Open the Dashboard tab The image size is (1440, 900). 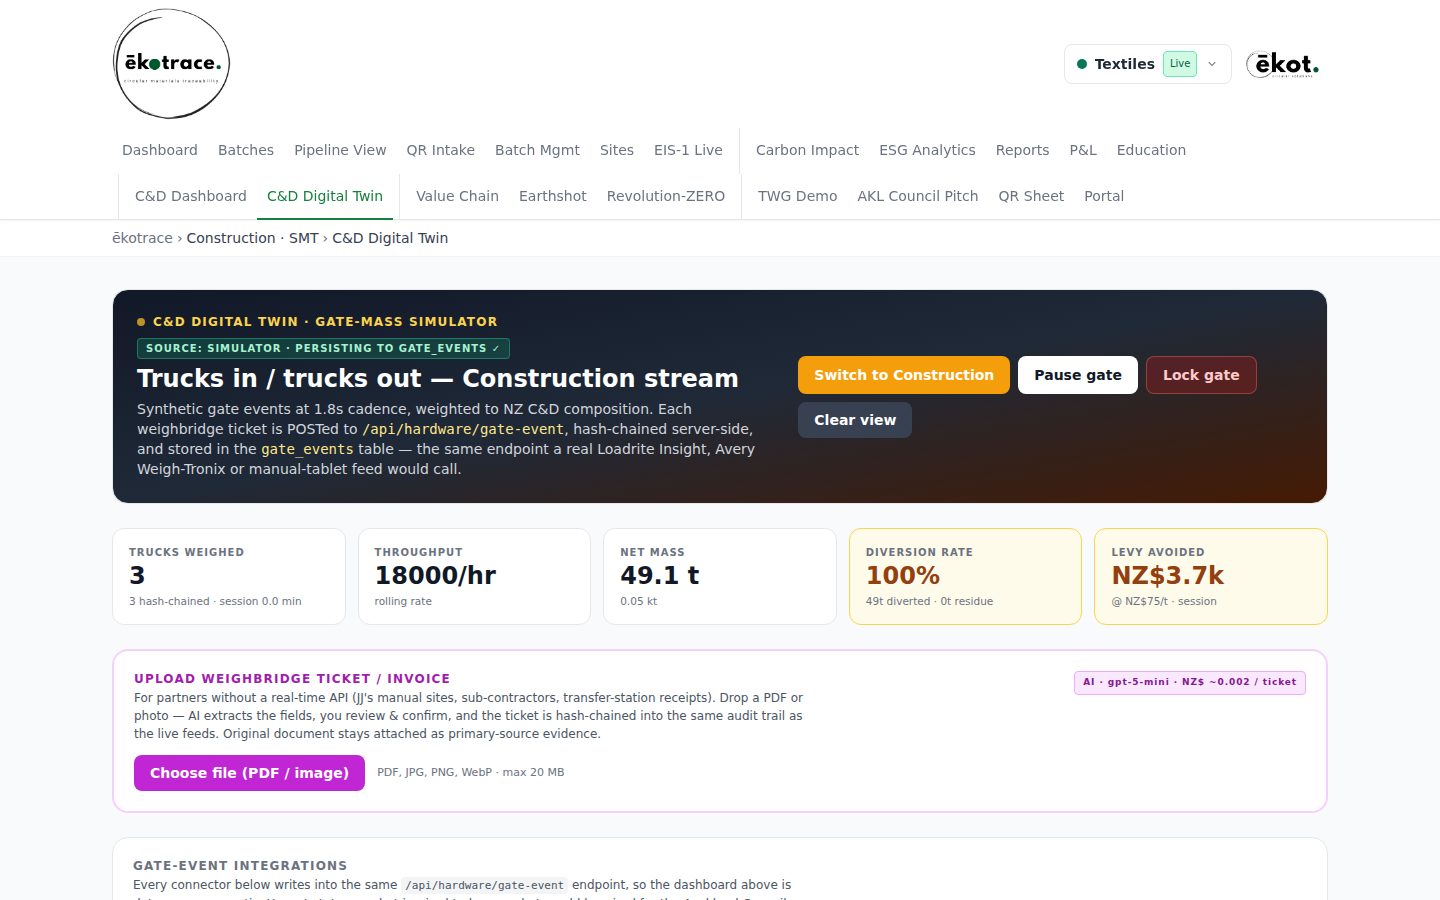tap(160, 150)
